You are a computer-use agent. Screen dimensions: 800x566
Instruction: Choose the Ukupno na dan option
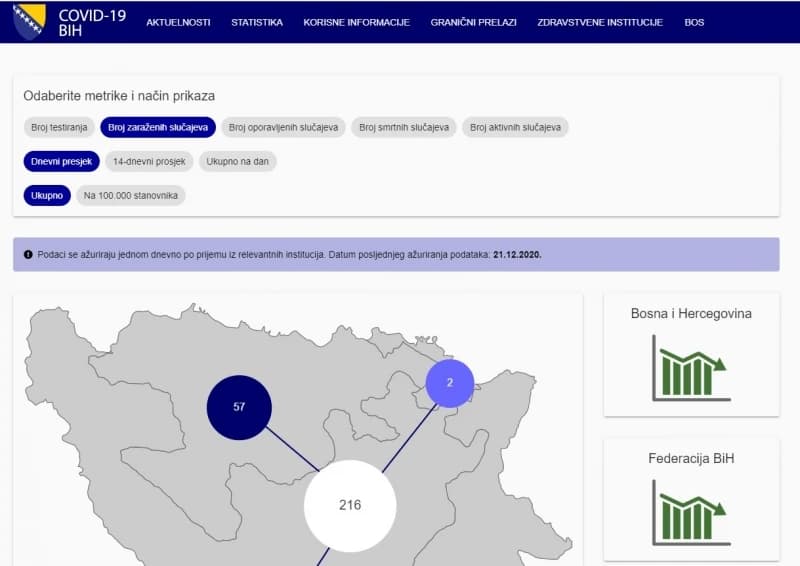click(x=237, y=161)
